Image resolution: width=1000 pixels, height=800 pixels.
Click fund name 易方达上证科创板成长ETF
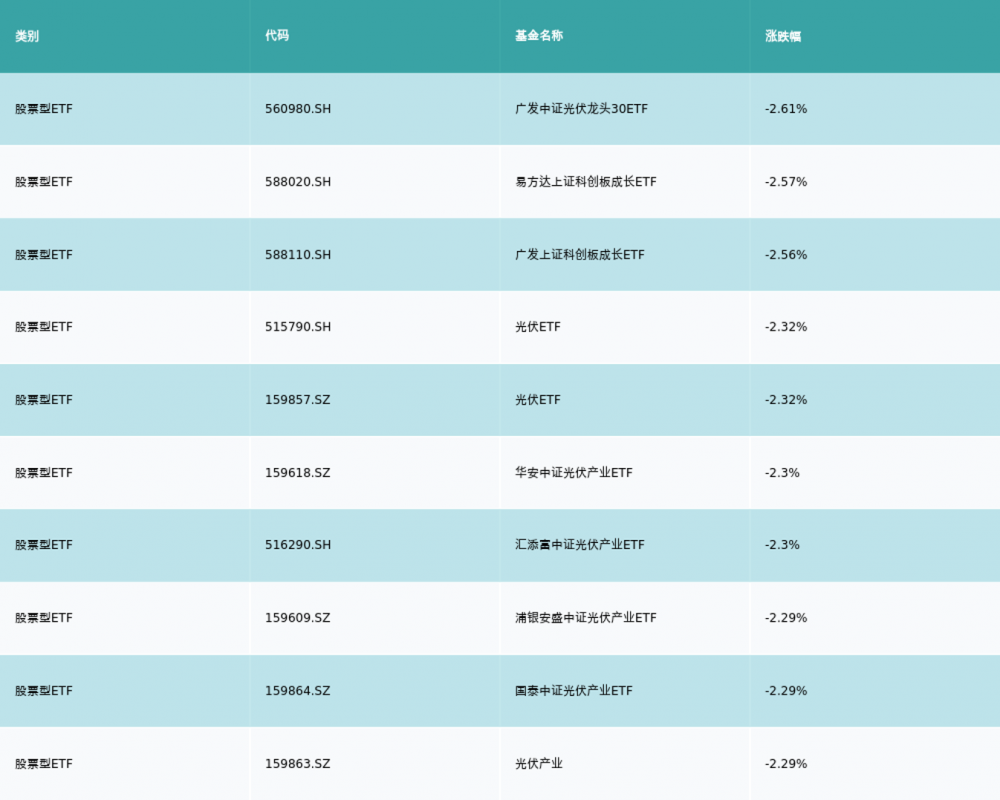tap(586, 182)
